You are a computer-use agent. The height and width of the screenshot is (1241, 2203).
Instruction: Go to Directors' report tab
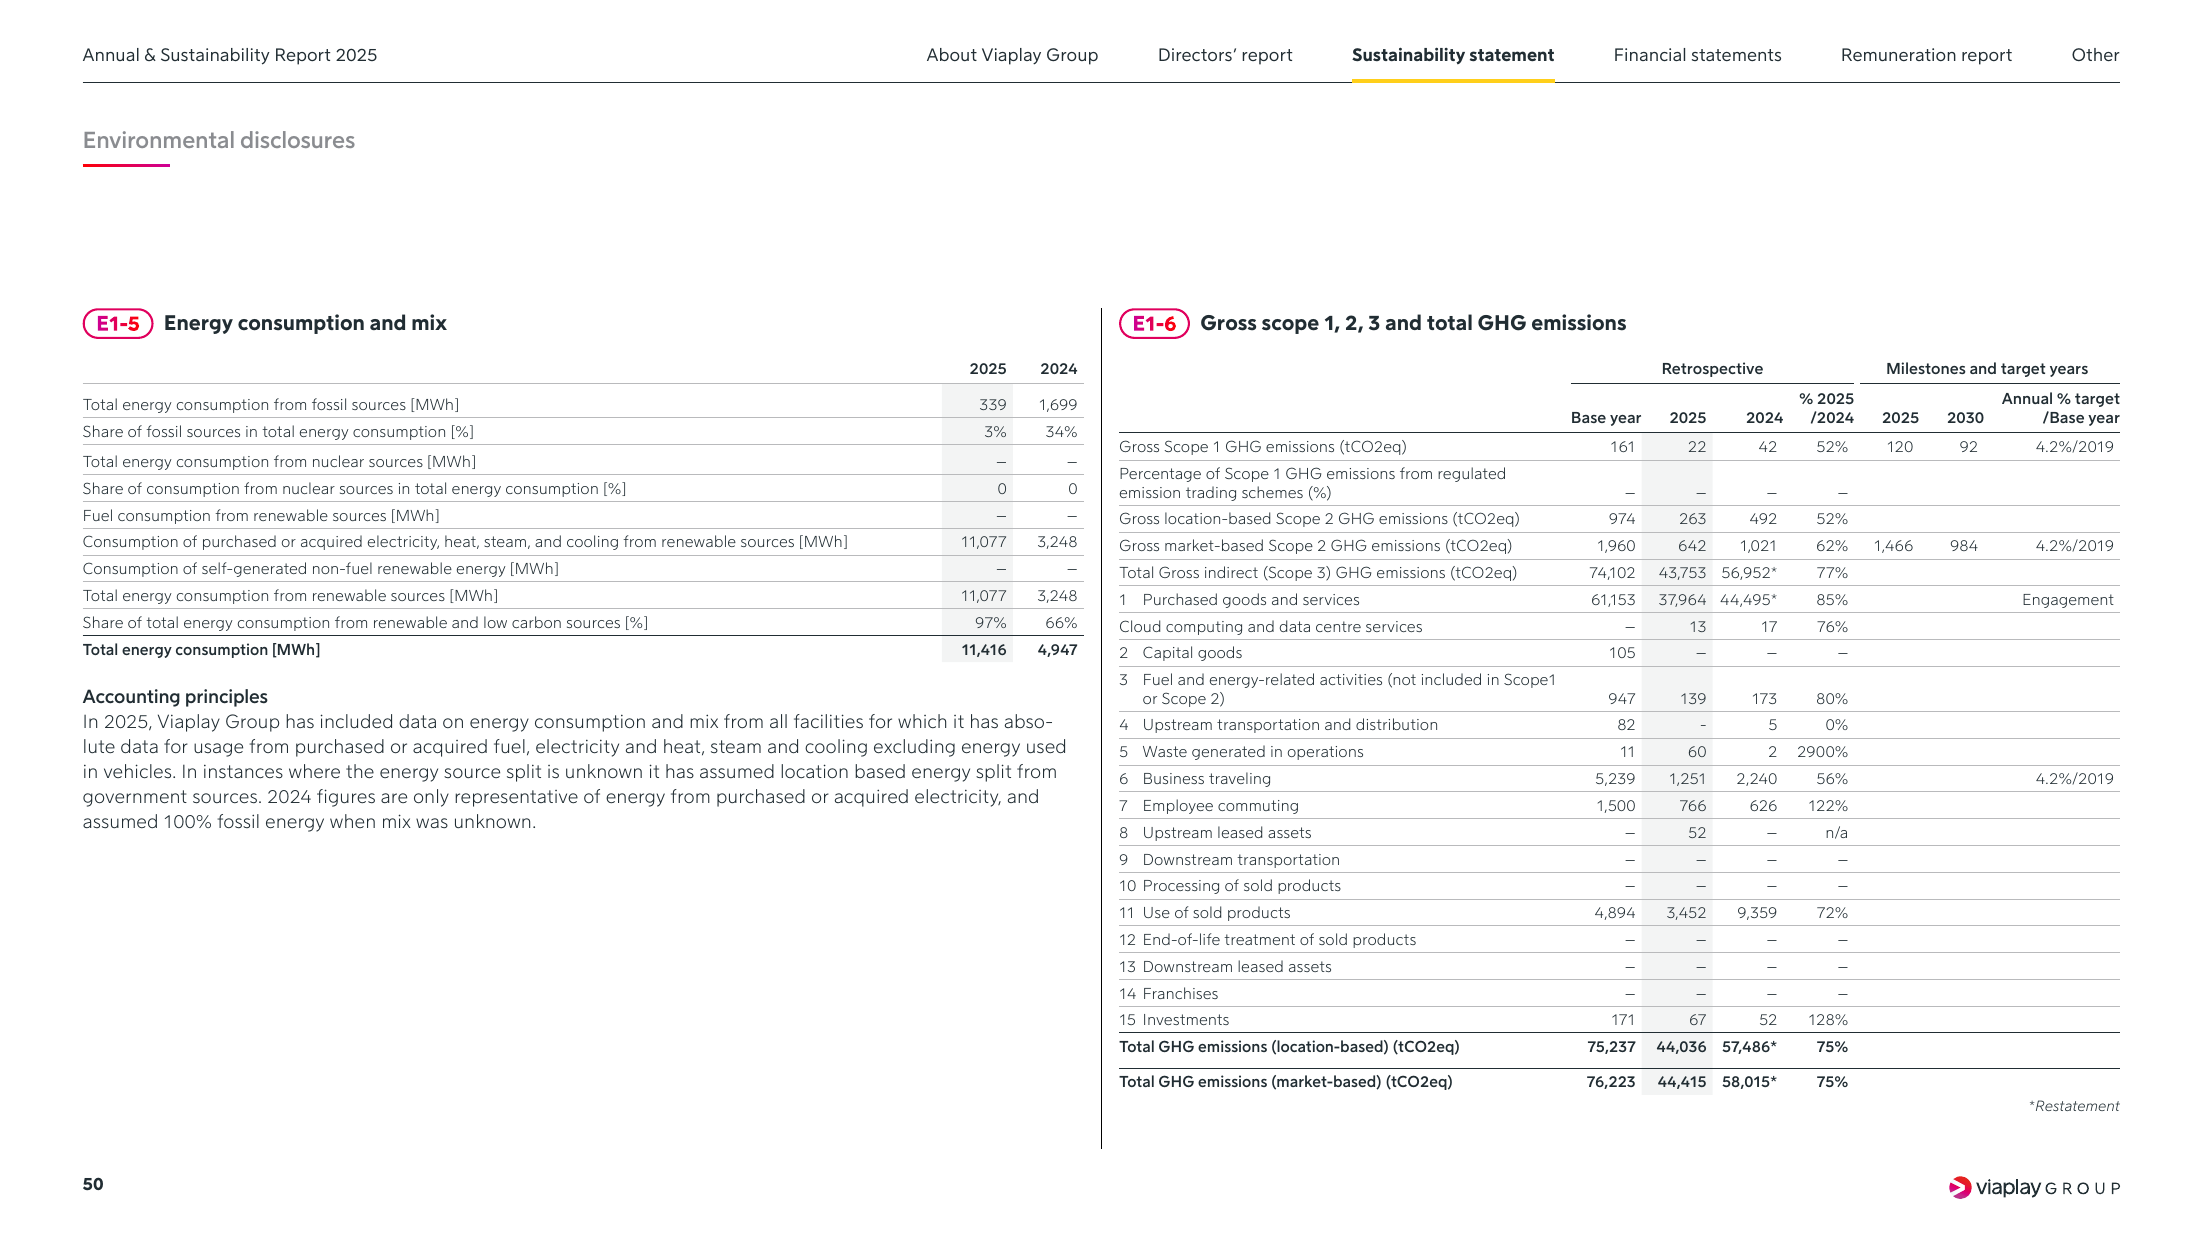pos(1224,55)
